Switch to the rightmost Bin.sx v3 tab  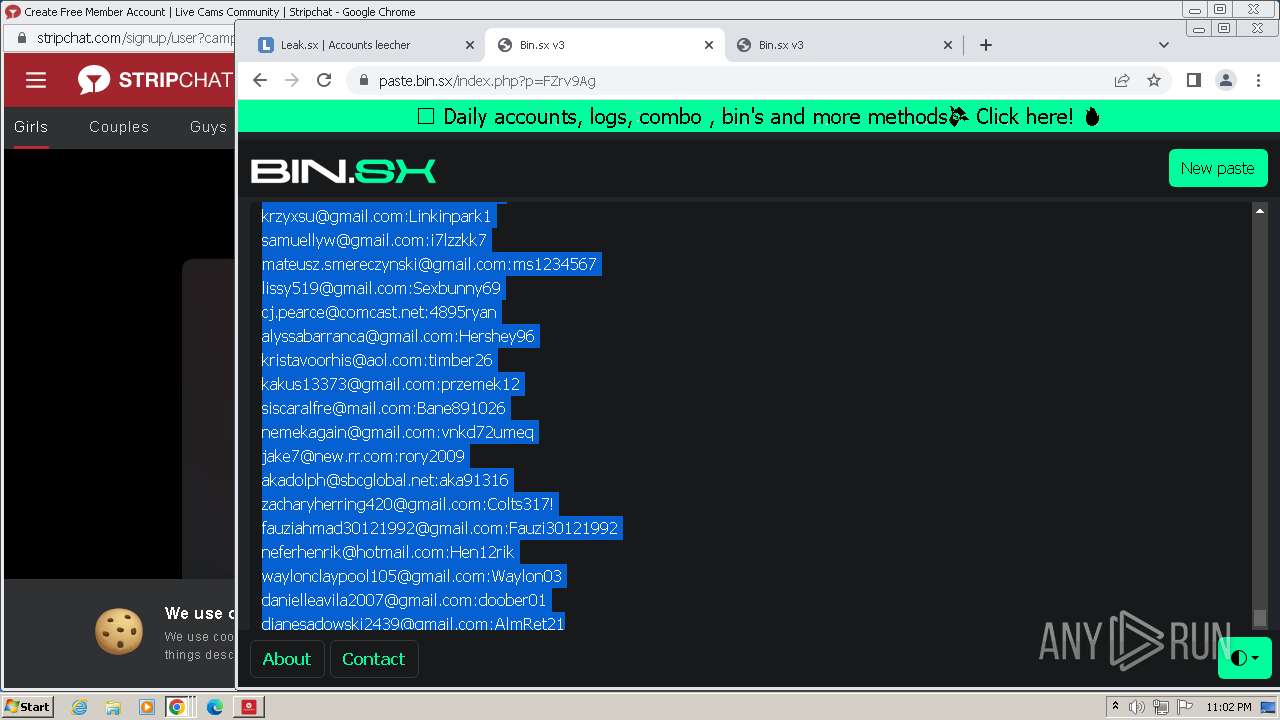(x=844, y=45)
